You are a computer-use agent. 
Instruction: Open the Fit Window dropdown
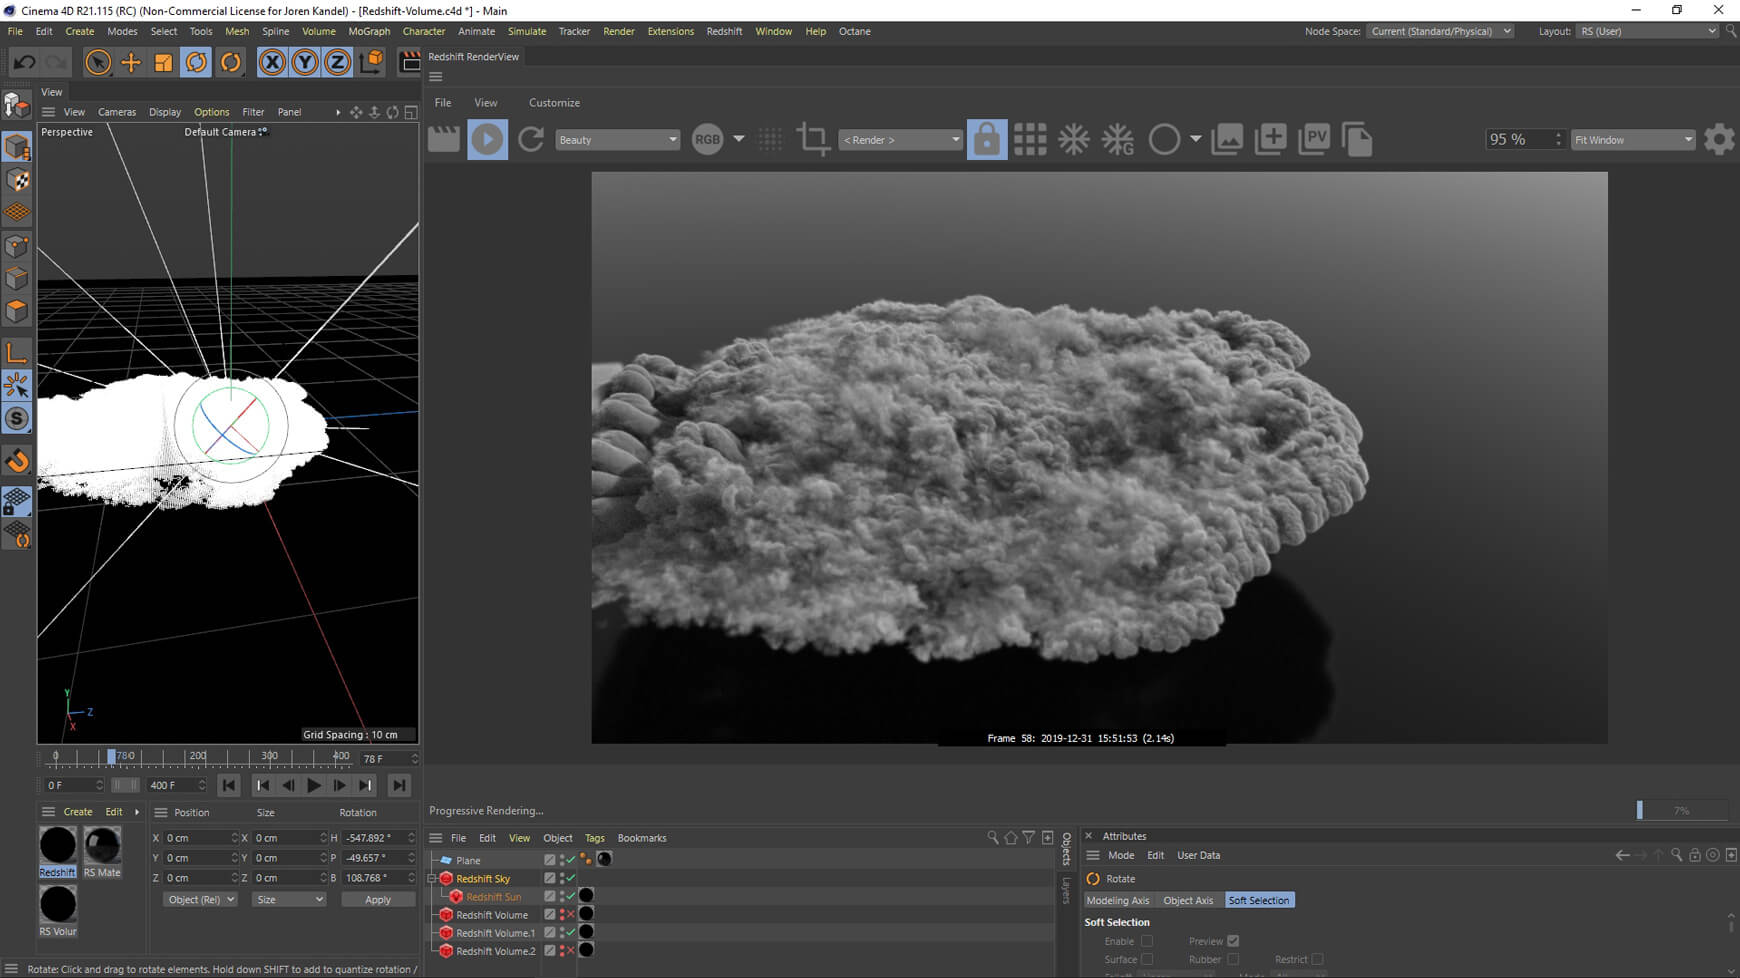1633,140
